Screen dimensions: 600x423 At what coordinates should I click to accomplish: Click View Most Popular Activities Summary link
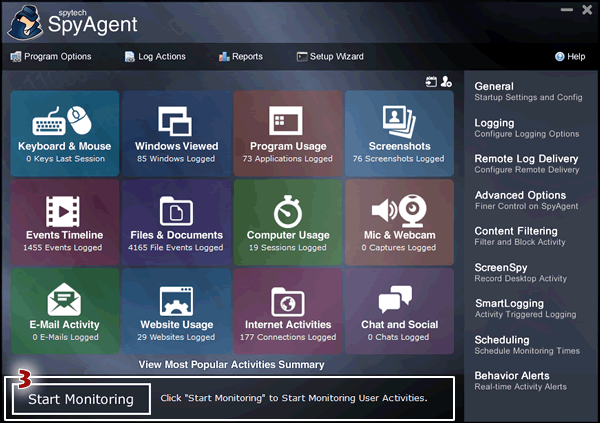coord(231,365)
